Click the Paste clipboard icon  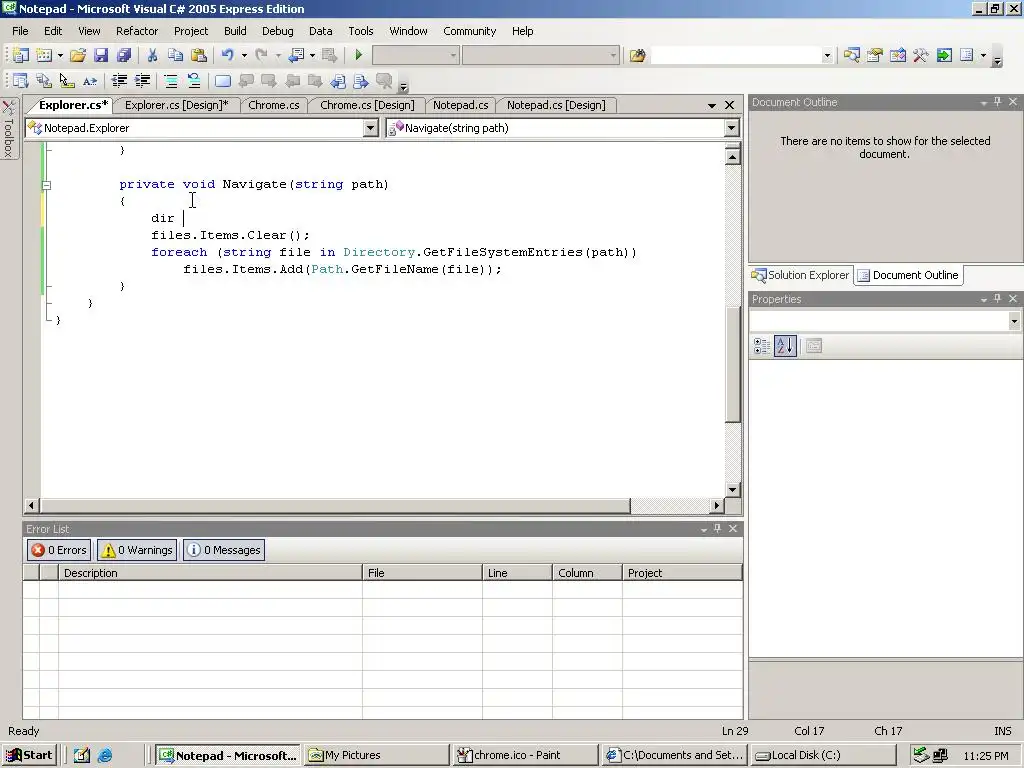click(x=199, y=56)
